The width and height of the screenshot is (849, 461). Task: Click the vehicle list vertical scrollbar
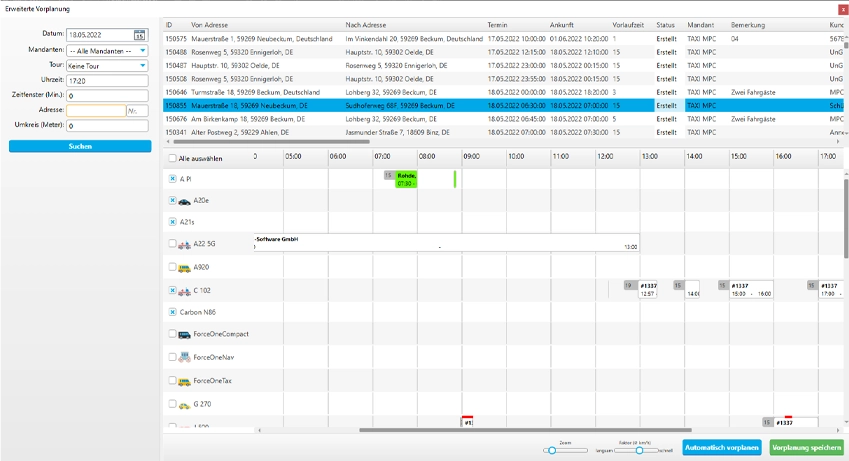tap(846, 218)
